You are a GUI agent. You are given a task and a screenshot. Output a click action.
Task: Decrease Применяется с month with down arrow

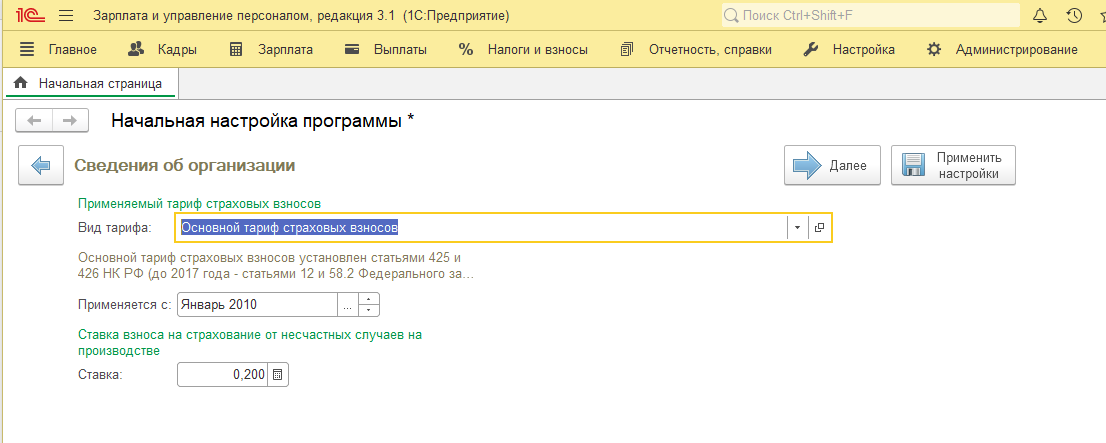(x=369, y=310)
